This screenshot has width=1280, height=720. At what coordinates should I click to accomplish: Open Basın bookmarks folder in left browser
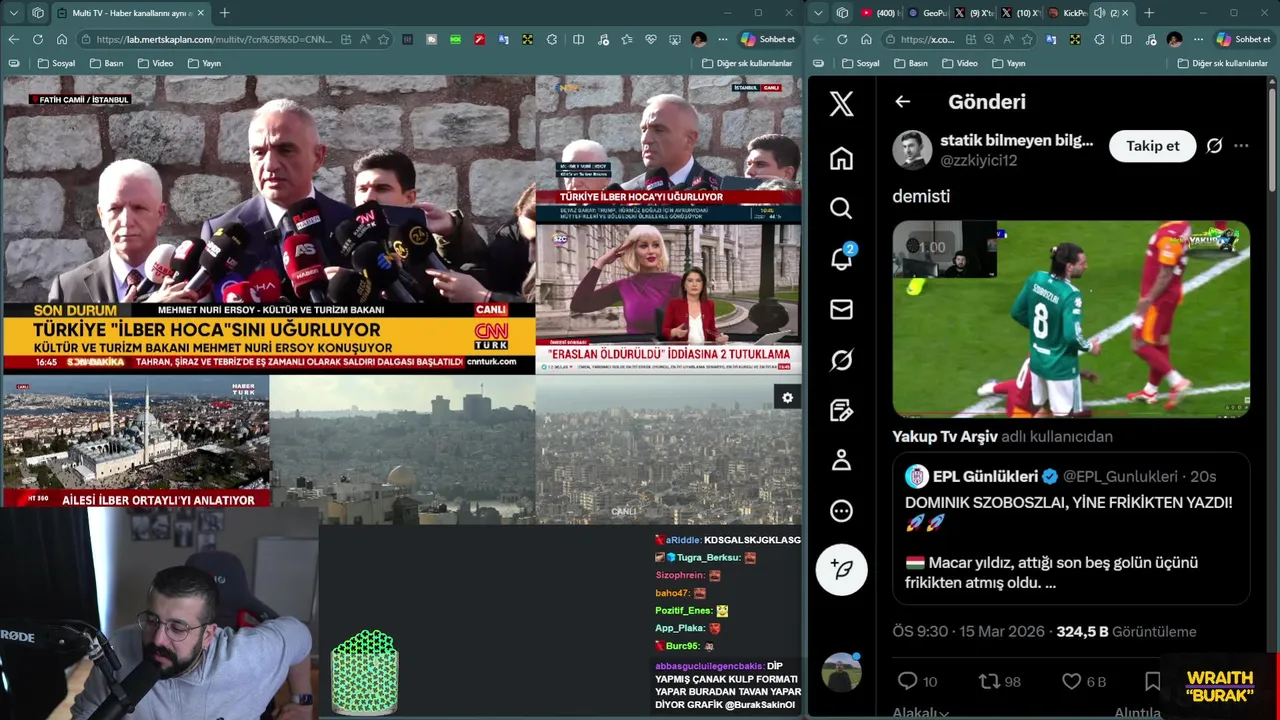[x=106, y=63]
